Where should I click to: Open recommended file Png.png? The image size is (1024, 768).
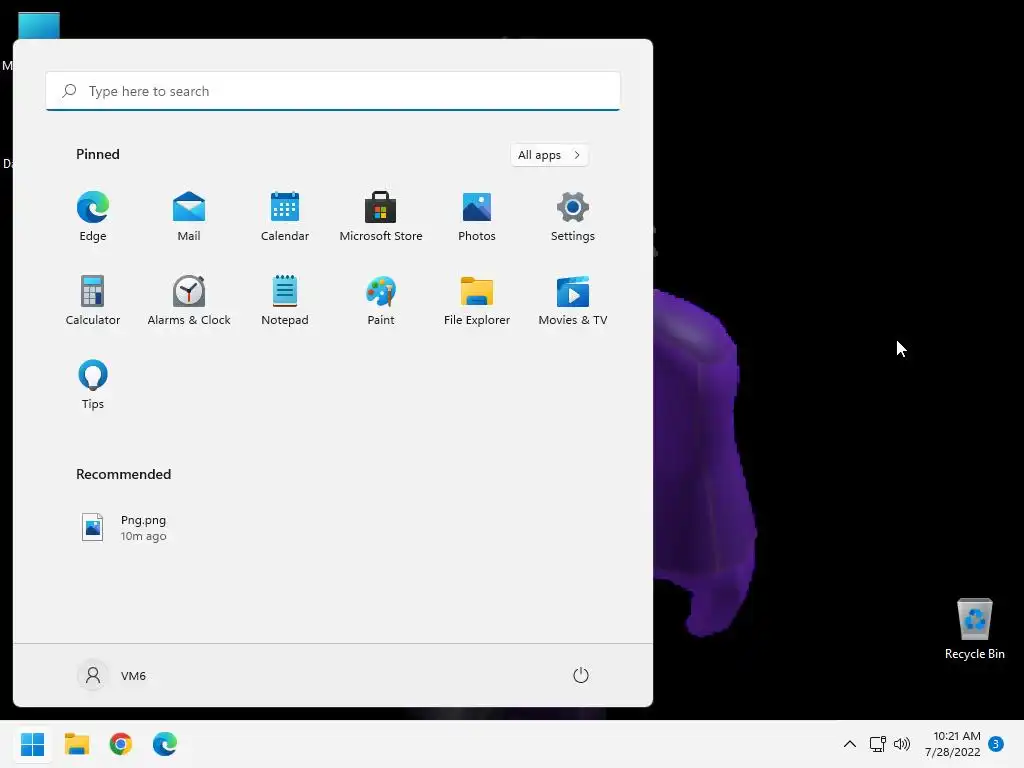124,528
